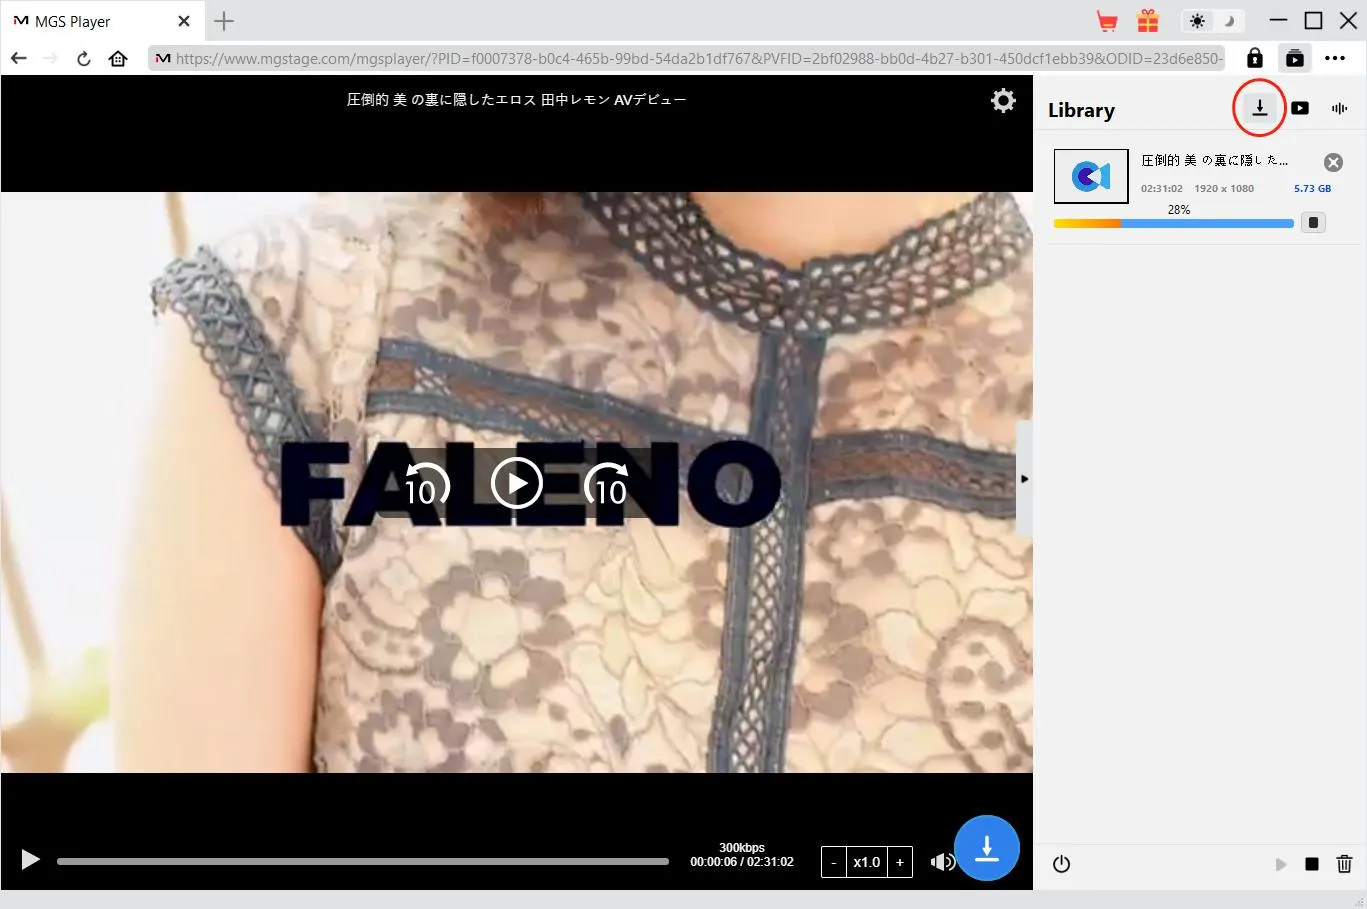1367x909 pixels.
Task: Rewind 10 seconds
Action: [426, 485]
